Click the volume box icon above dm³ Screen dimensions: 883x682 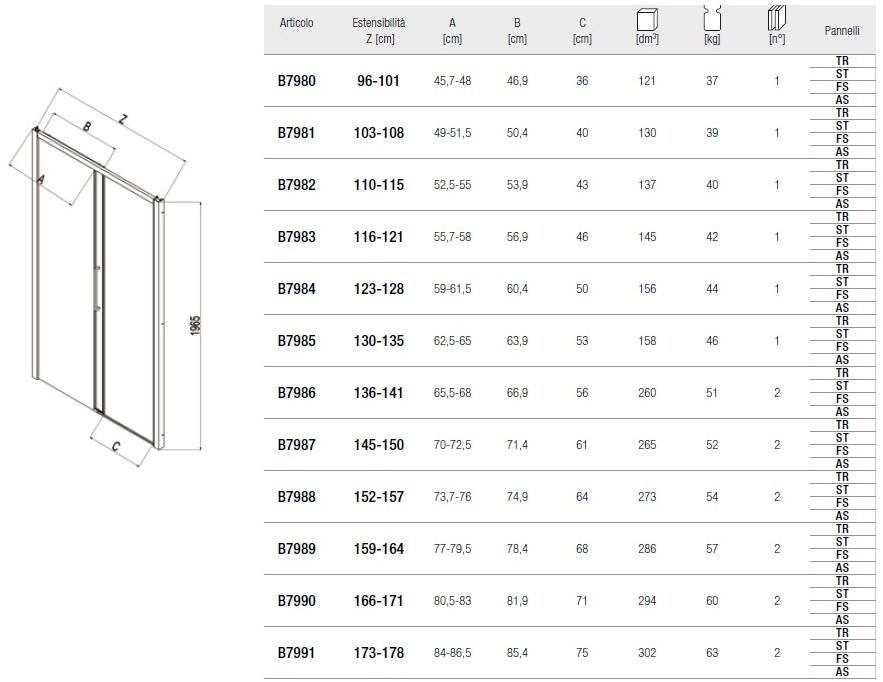coord(646,19)
